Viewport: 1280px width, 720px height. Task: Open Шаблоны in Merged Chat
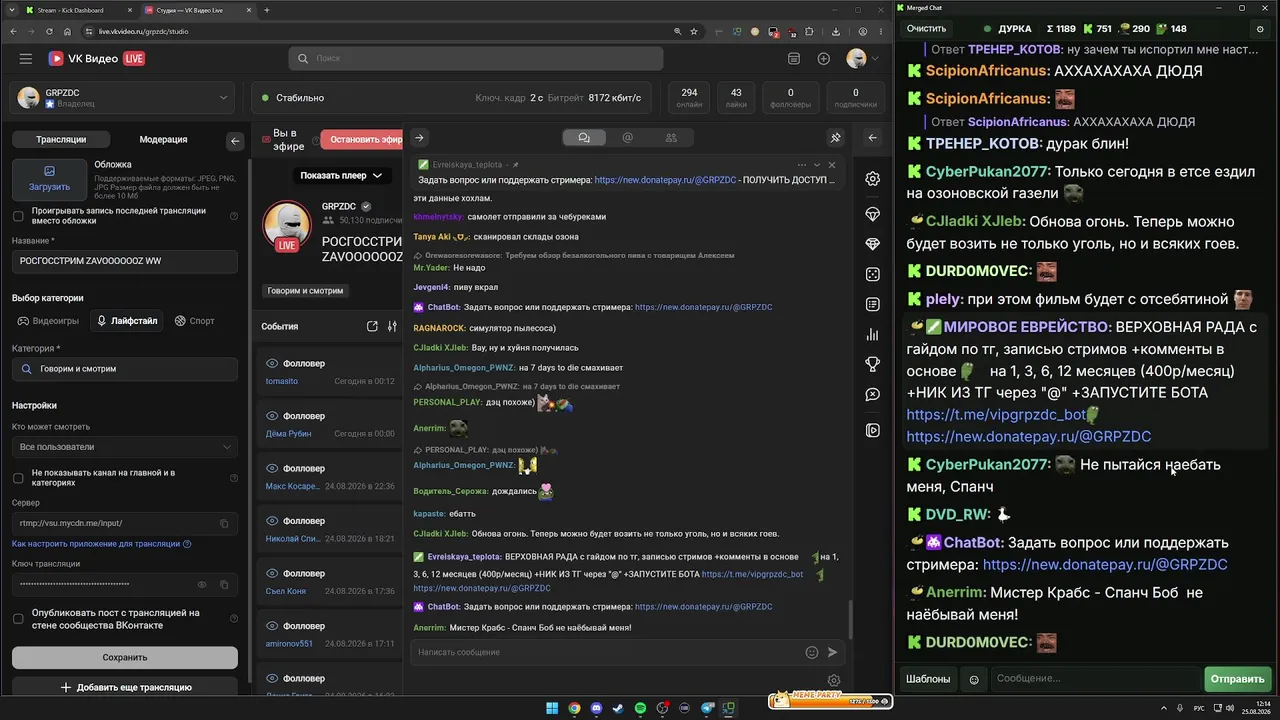click(928, 679)
